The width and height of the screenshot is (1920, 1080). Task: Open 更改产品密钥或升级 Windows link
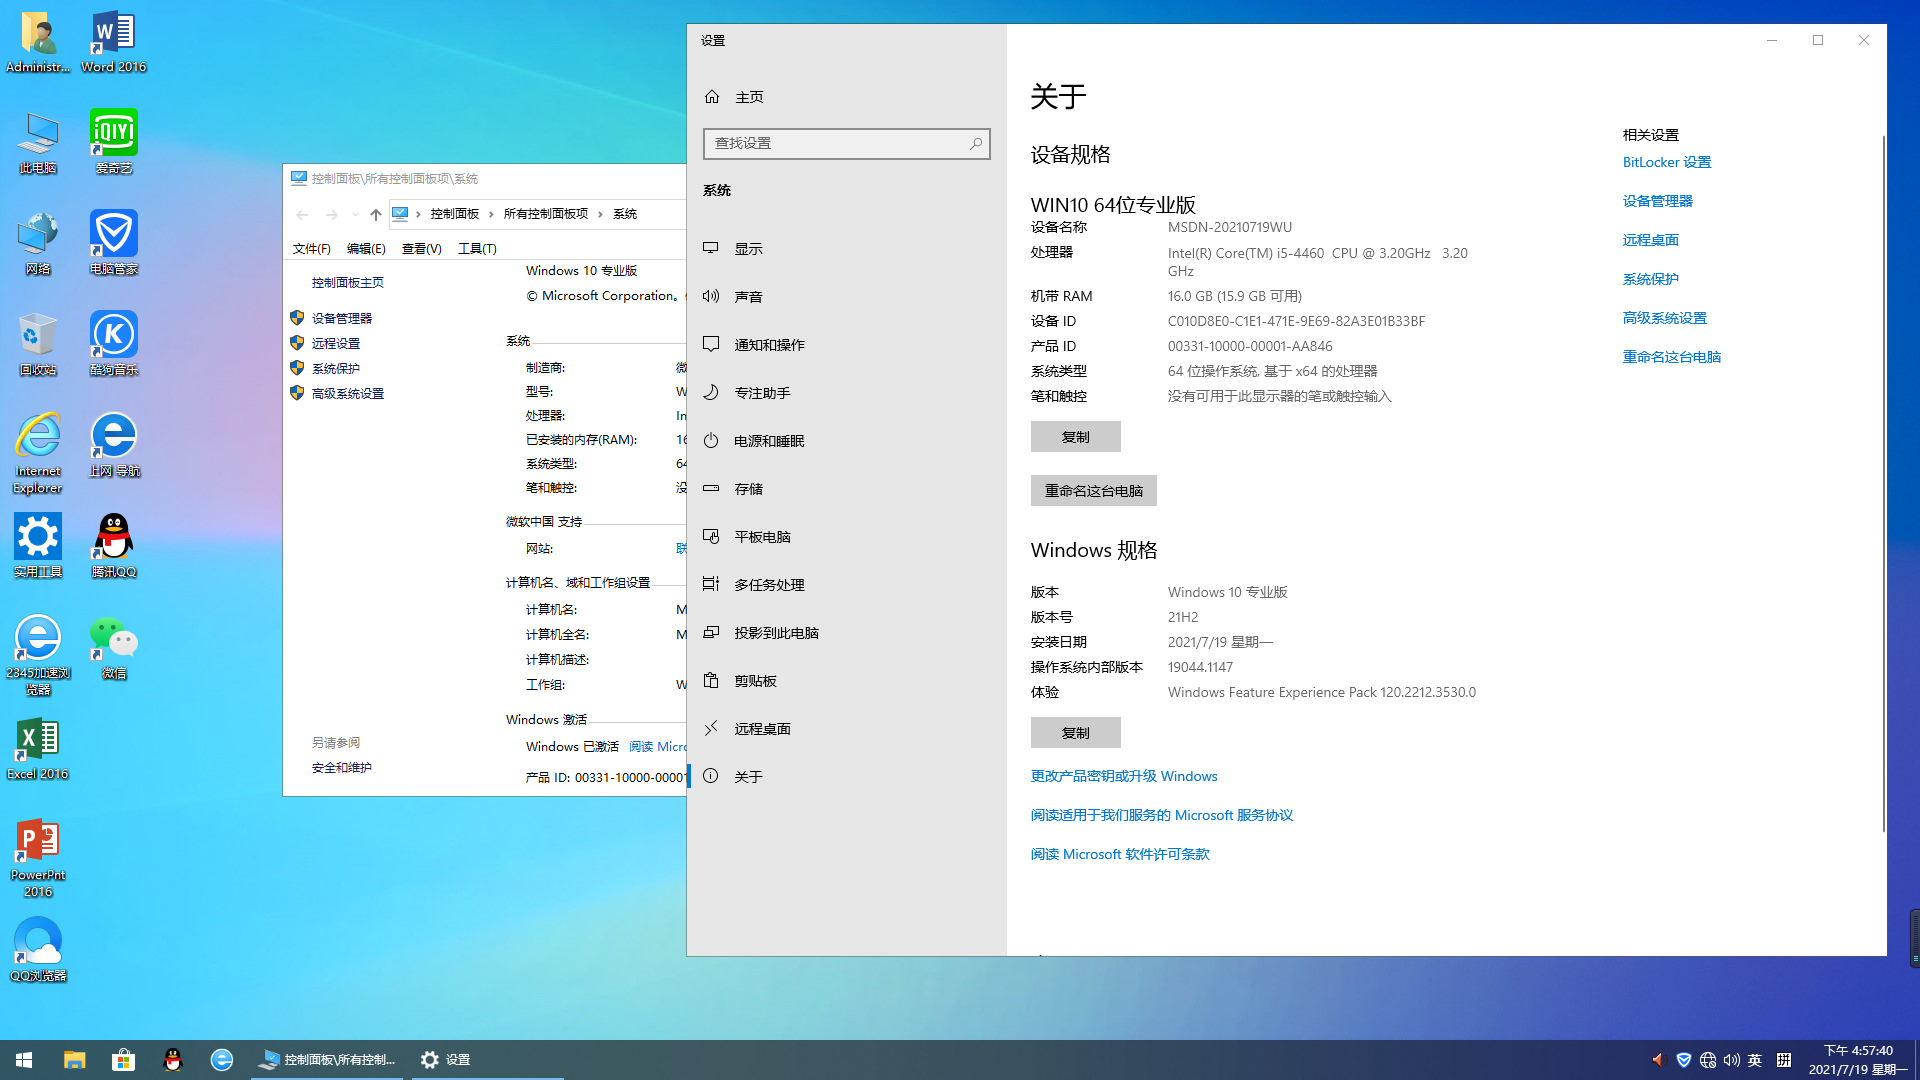tap(1124, 776)
